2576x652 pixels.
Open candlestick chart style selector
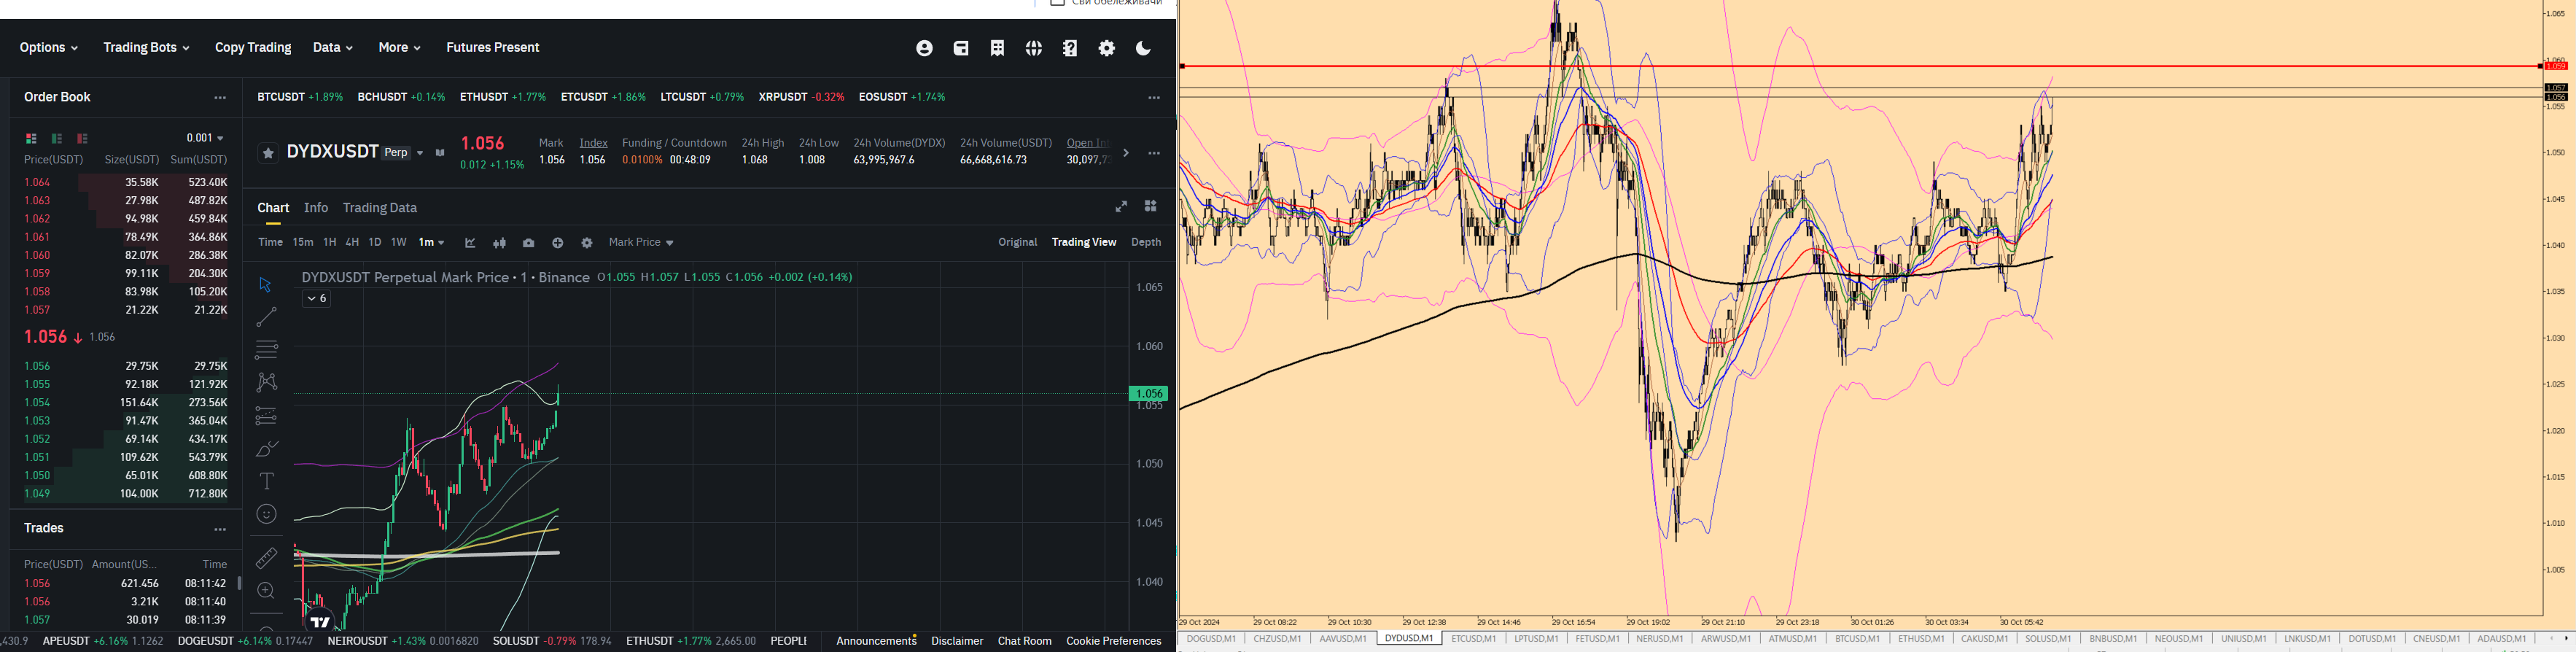pos(499,243)
